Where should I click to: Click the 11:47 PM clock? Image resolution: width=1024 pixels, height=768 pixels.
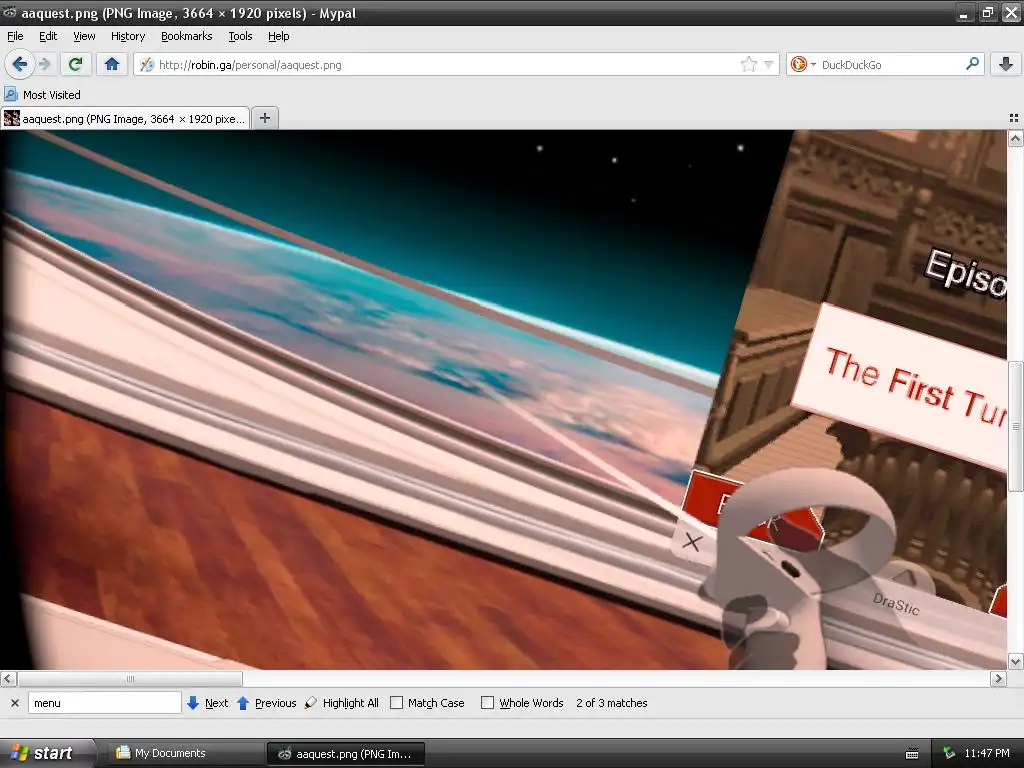(x=987, y=753)
